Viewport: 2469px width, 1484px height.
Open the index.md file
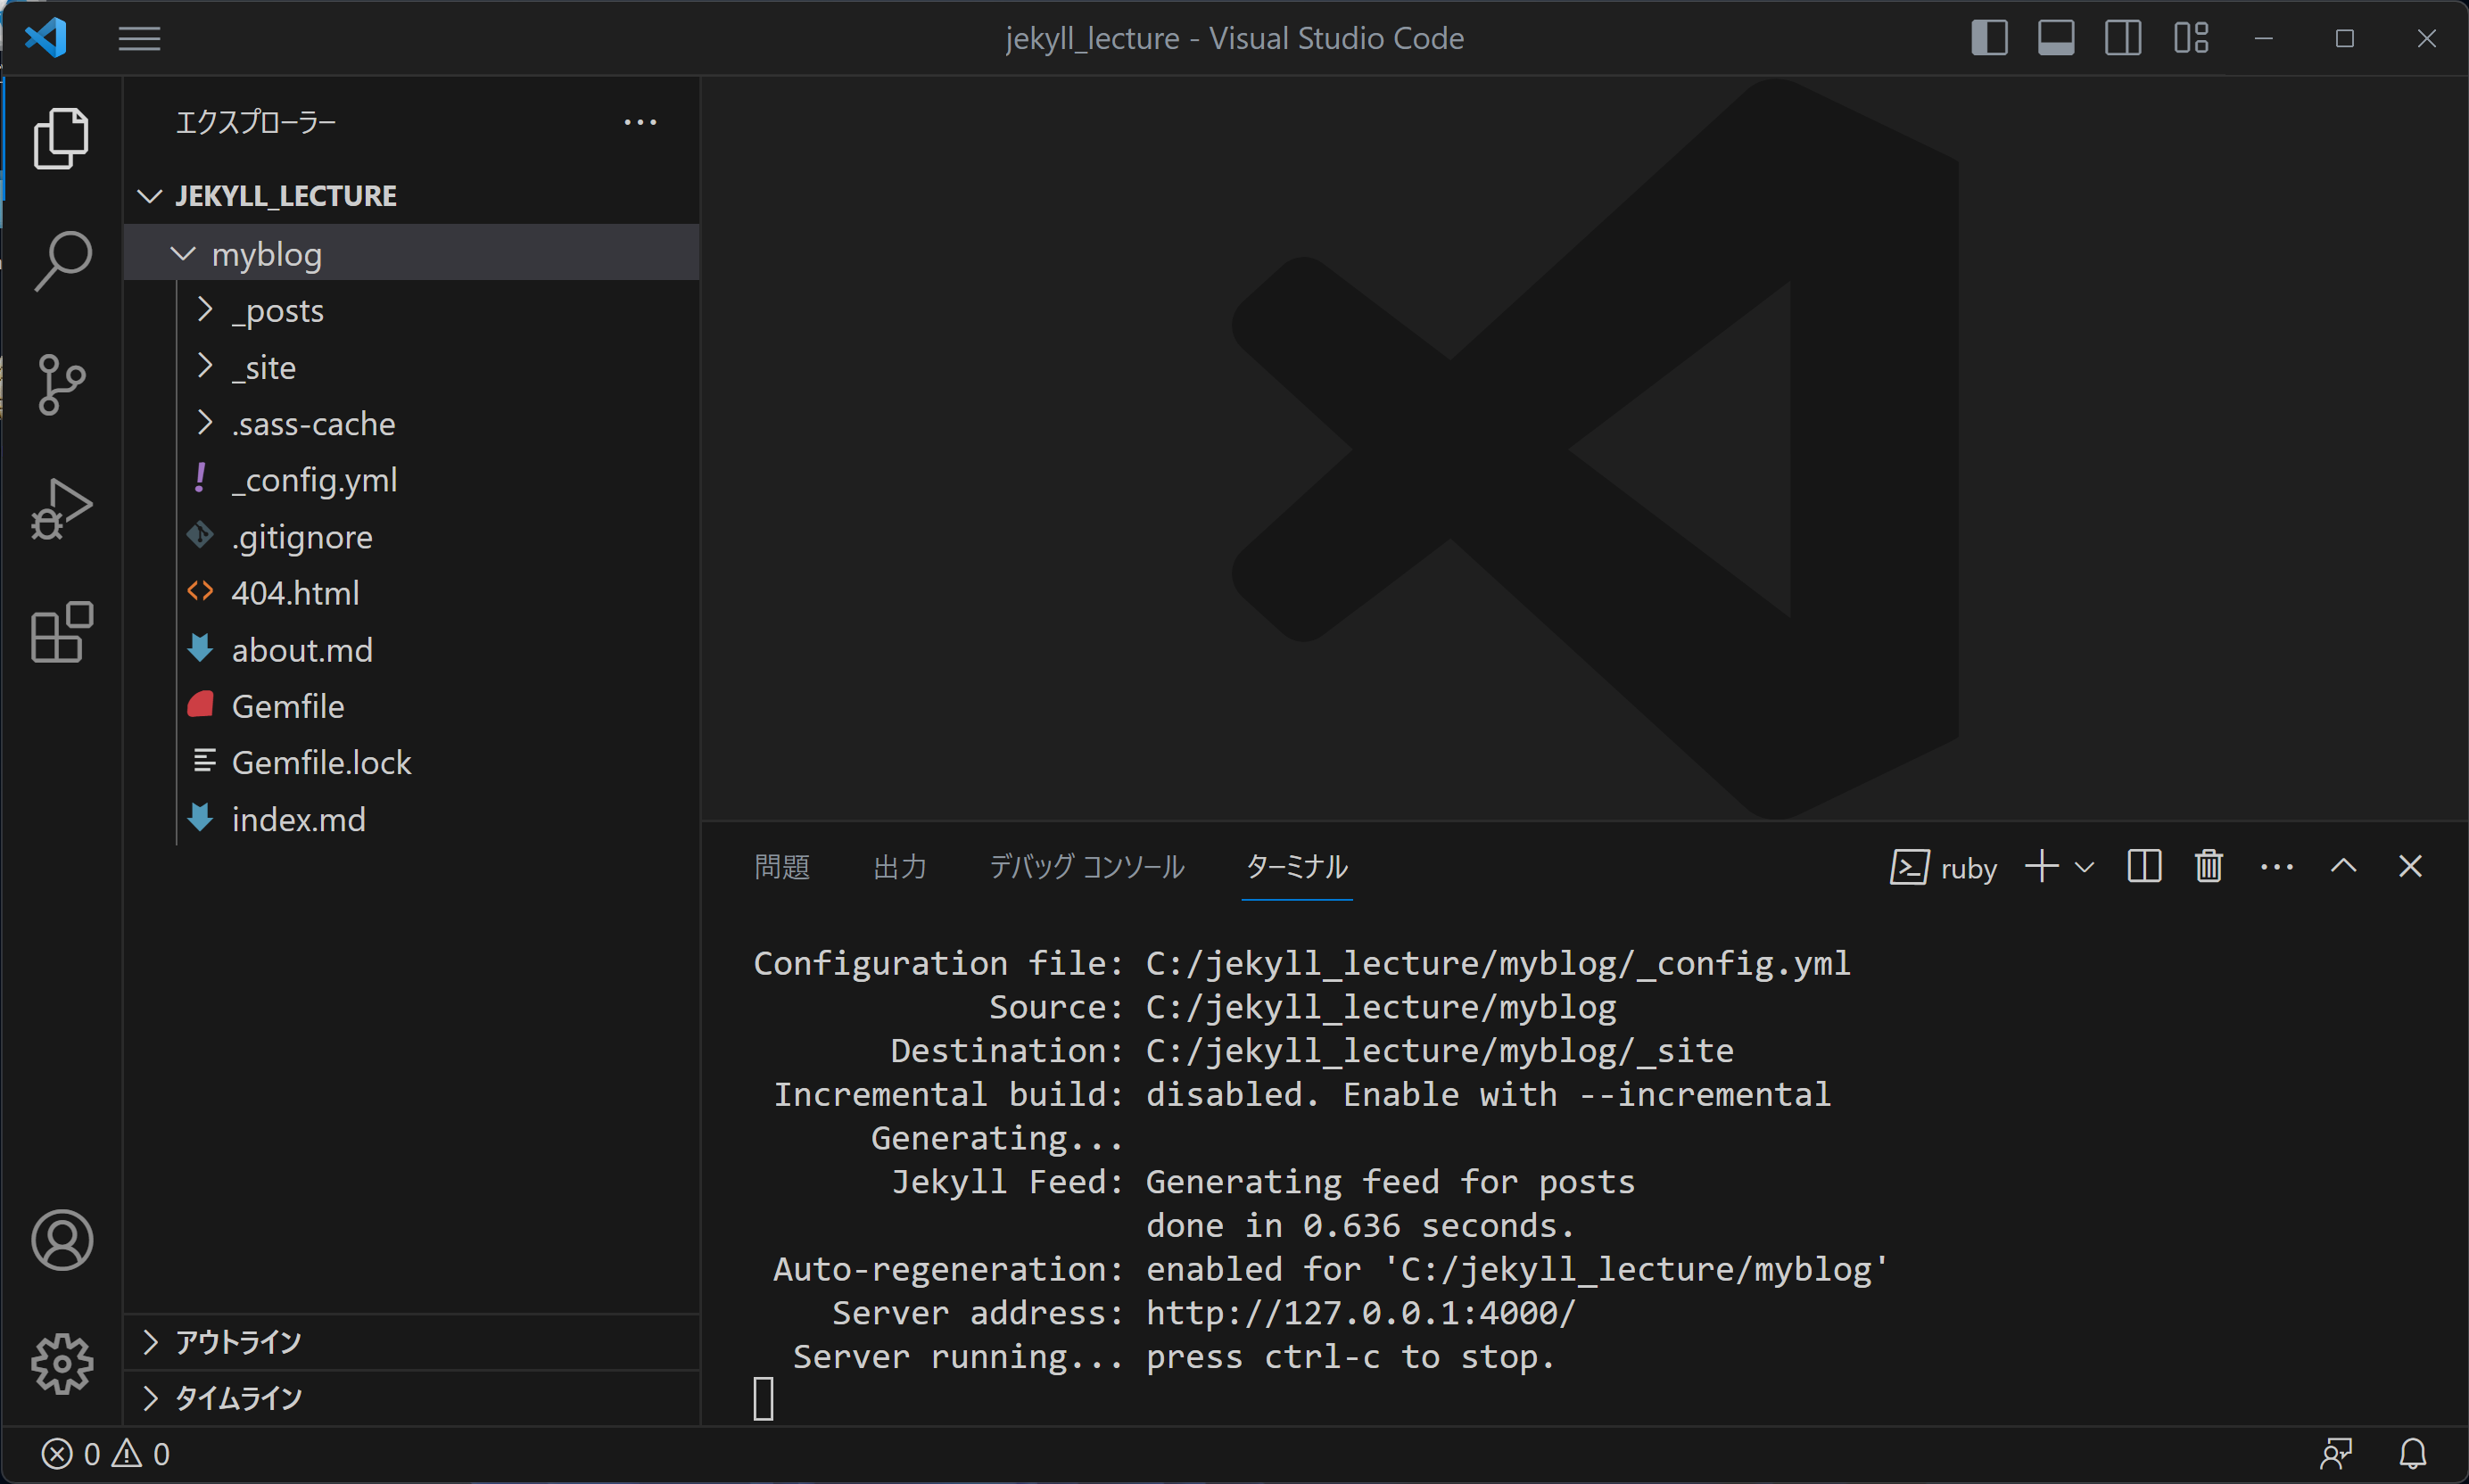(x=411, y=820)
